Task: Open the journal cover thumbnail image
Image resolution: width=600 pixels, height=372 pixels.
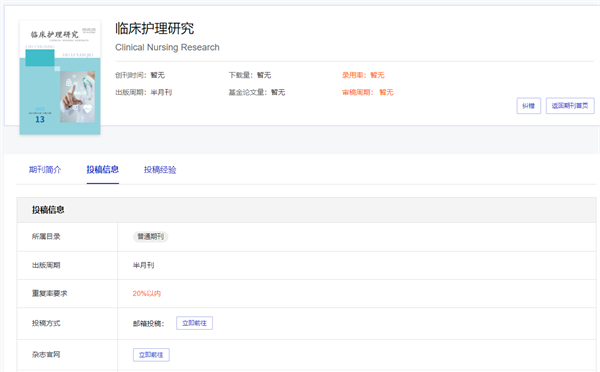Action: [60, 78]
